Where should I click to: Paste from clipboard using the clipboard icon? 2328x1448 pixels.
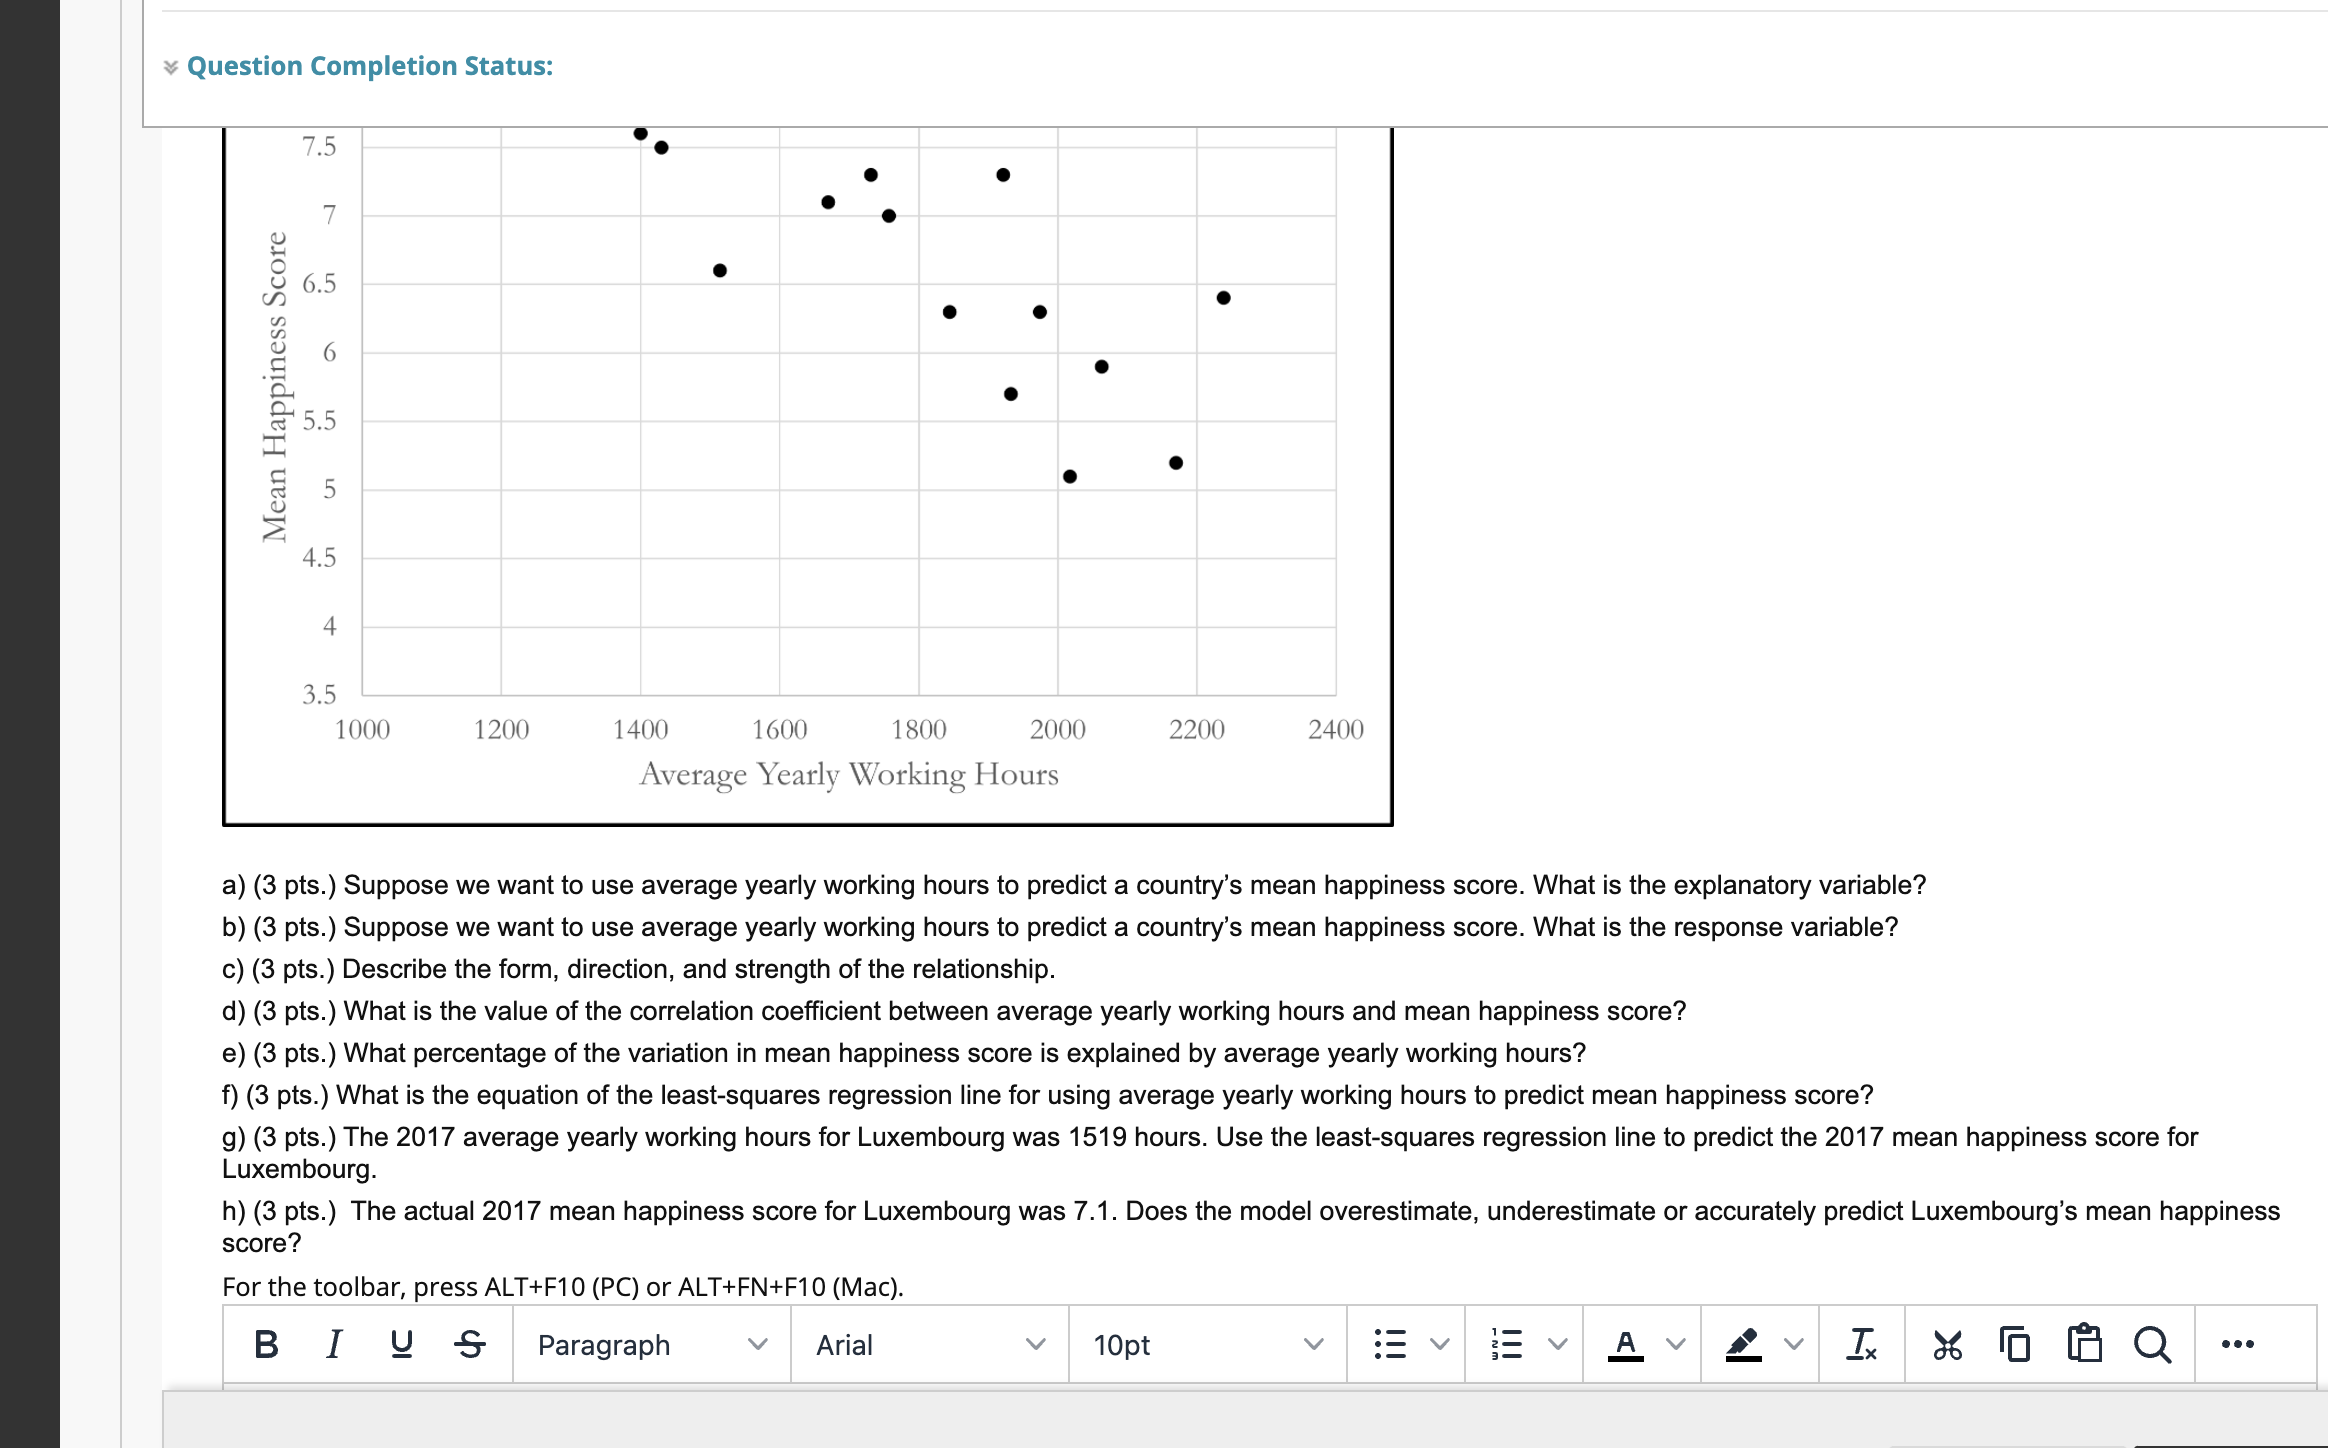point(2083,1345)
